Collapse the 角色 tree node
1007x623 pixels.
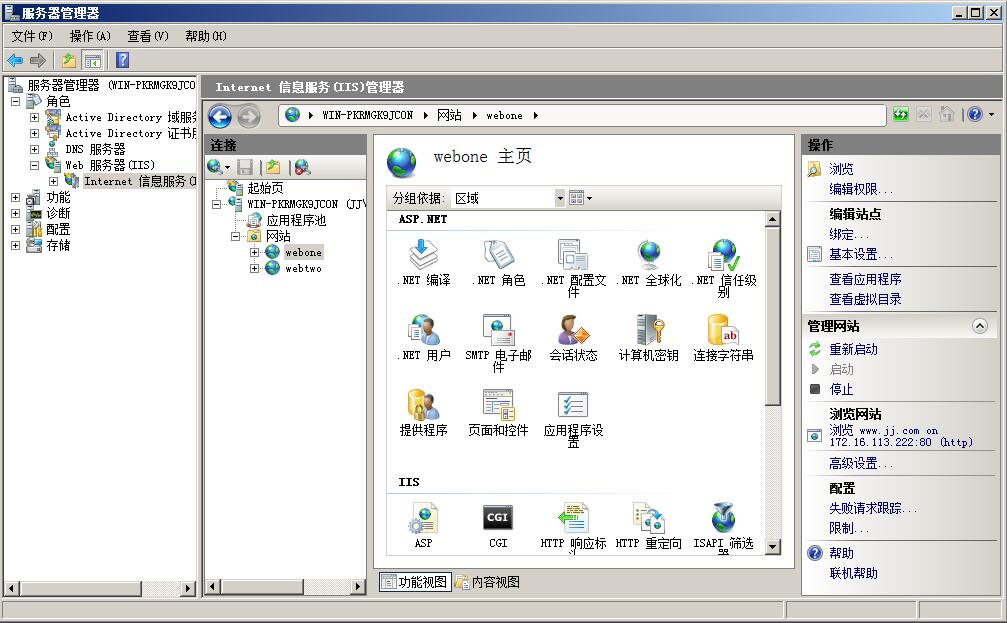tap(15, 101)
